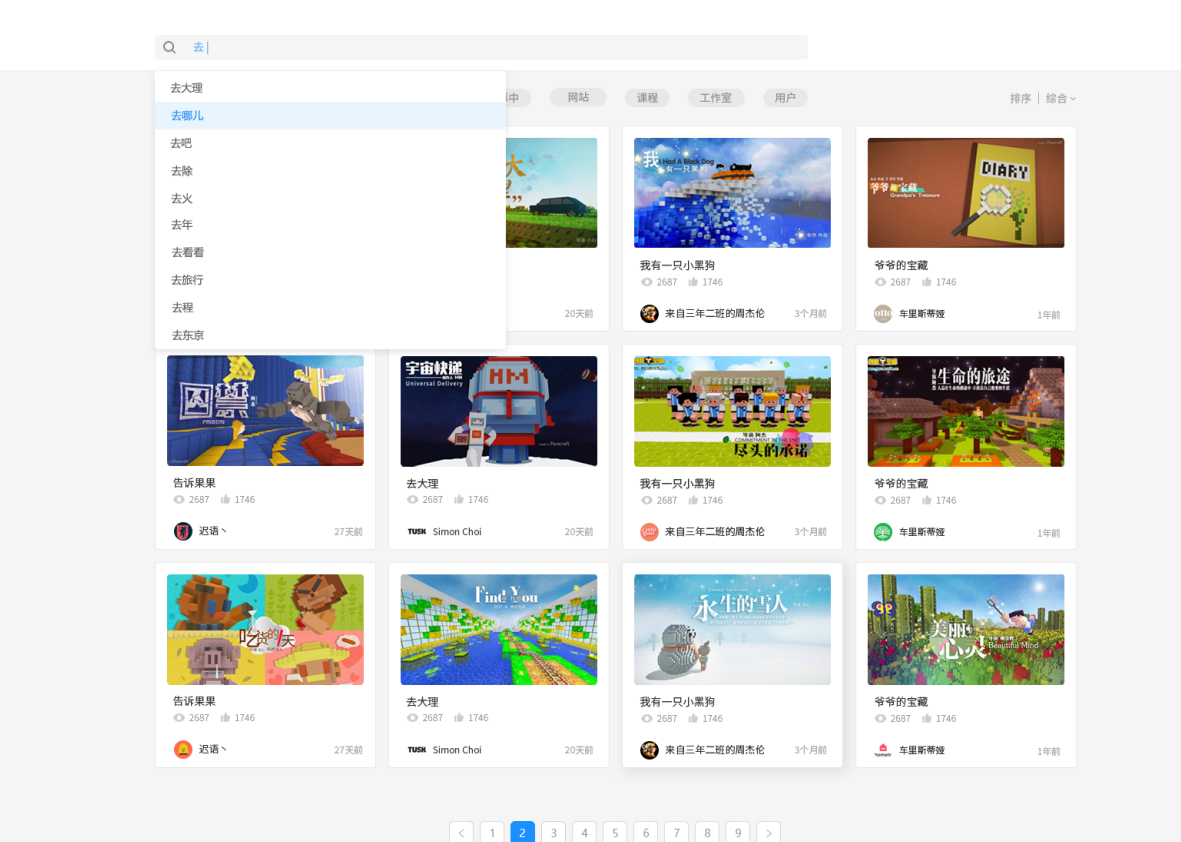
Task: Click TUSK logo on 宇宙快递 card
Action: pos(417,532)
